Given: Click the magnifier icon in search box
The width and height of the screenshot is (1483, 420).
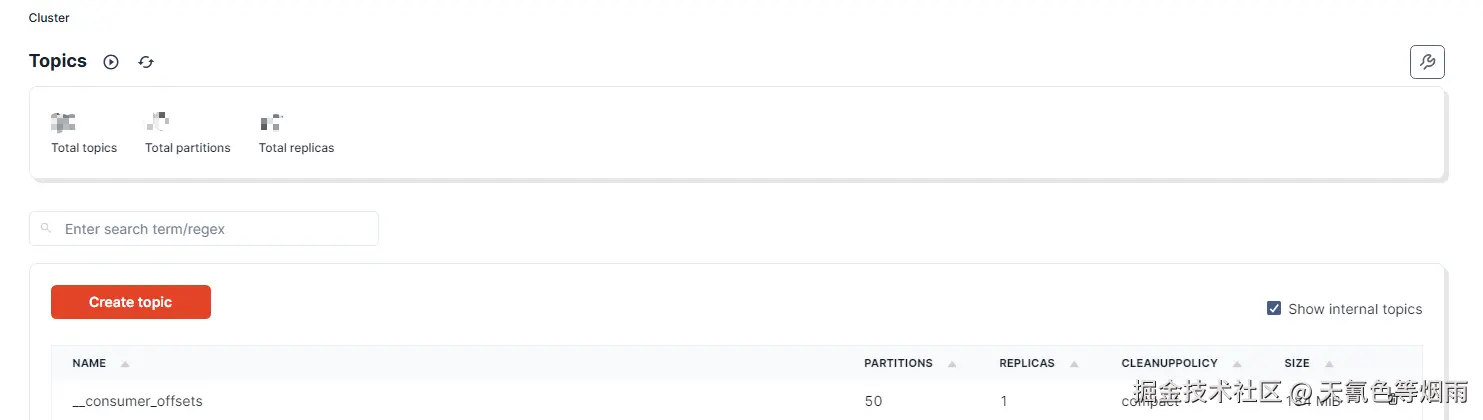Looking at the screenshot, I should 46,229.
